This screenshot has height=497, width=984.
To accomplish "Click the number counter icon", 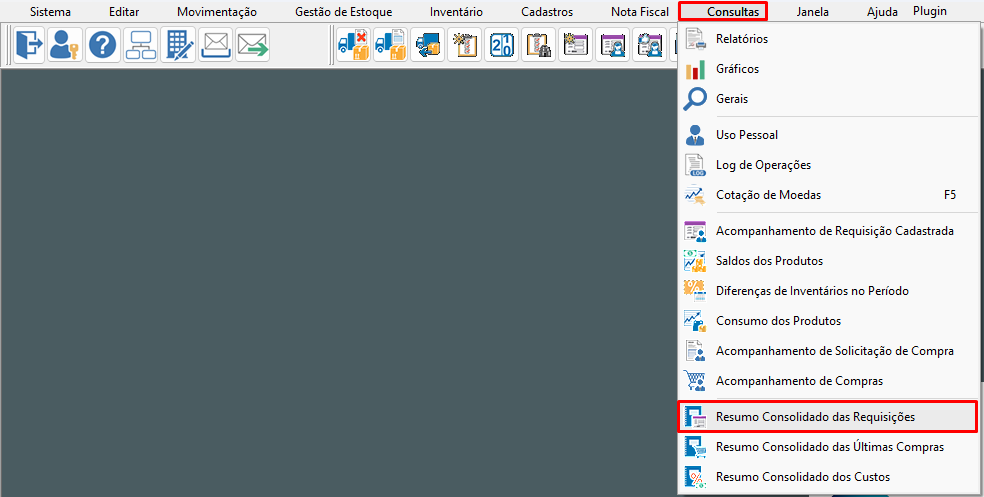I will (x=501, y=45).
